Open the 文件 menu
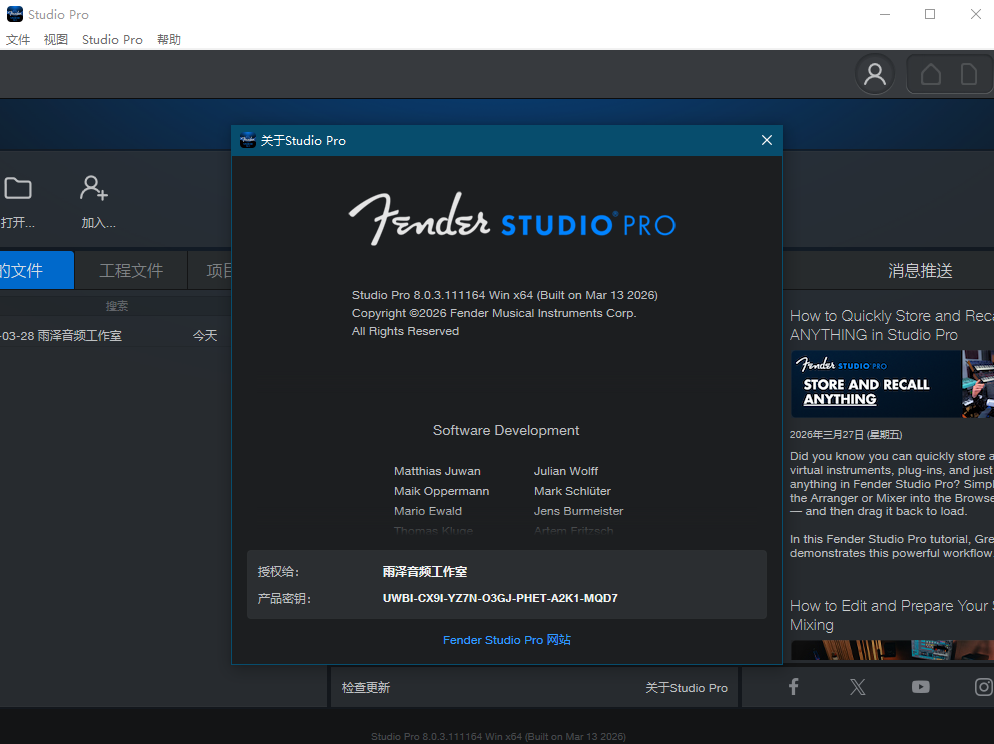 click(x=18, y=39)
